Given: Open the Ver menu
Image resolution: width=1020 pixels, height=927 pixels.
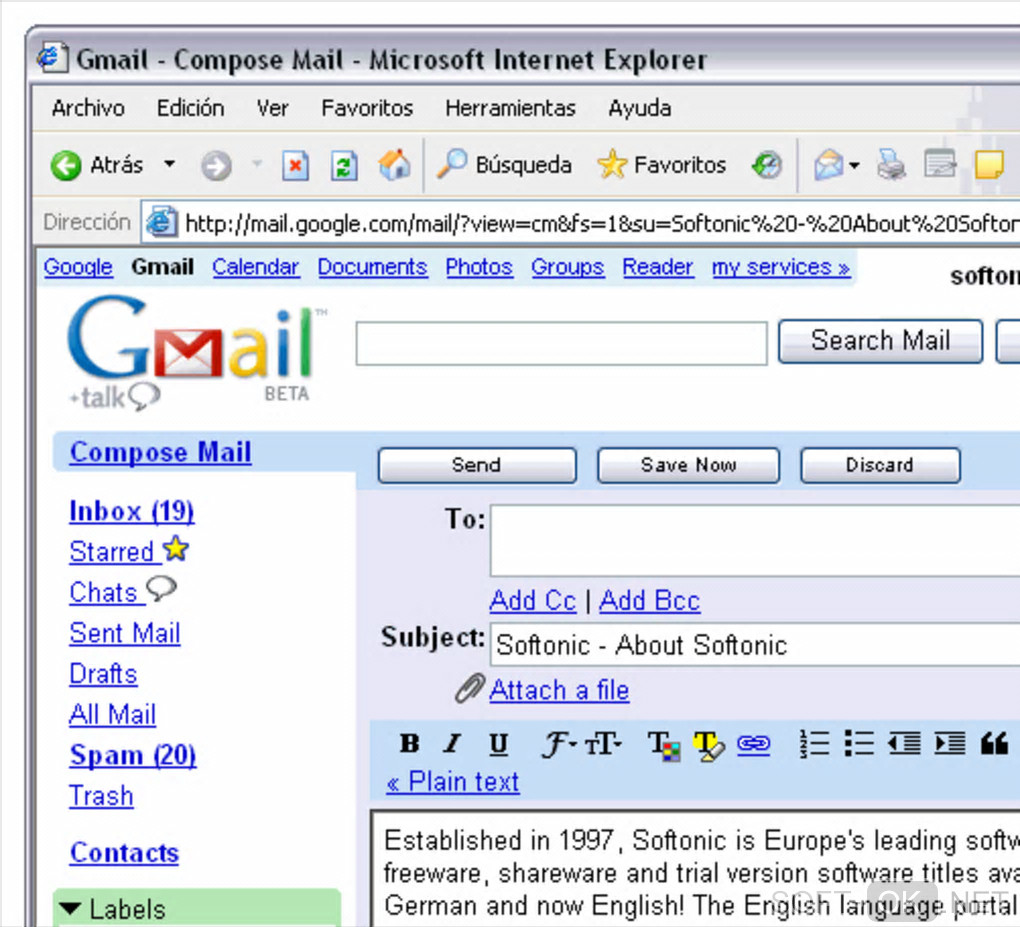Looking at the screenshot, I should pos(273,108).
